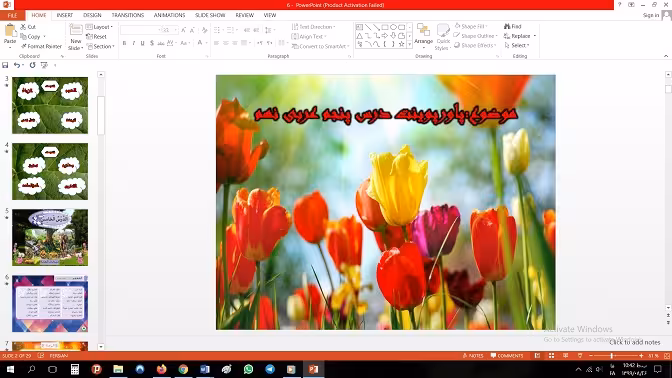The height and width of the screenshot is (378, 672).
Task: Toggle Underline formatting
Action: [x=142, y=43]
